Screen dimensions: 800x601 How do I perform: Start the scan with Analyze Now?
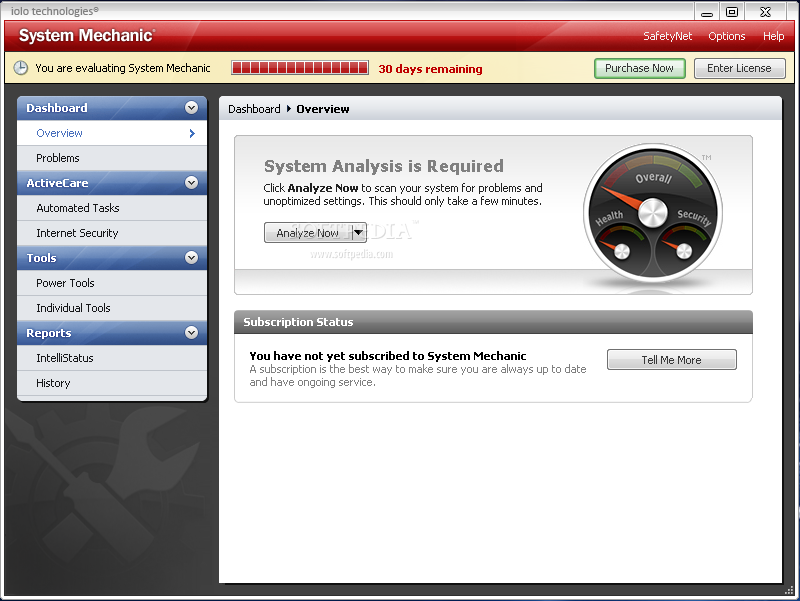coord(308,233)
